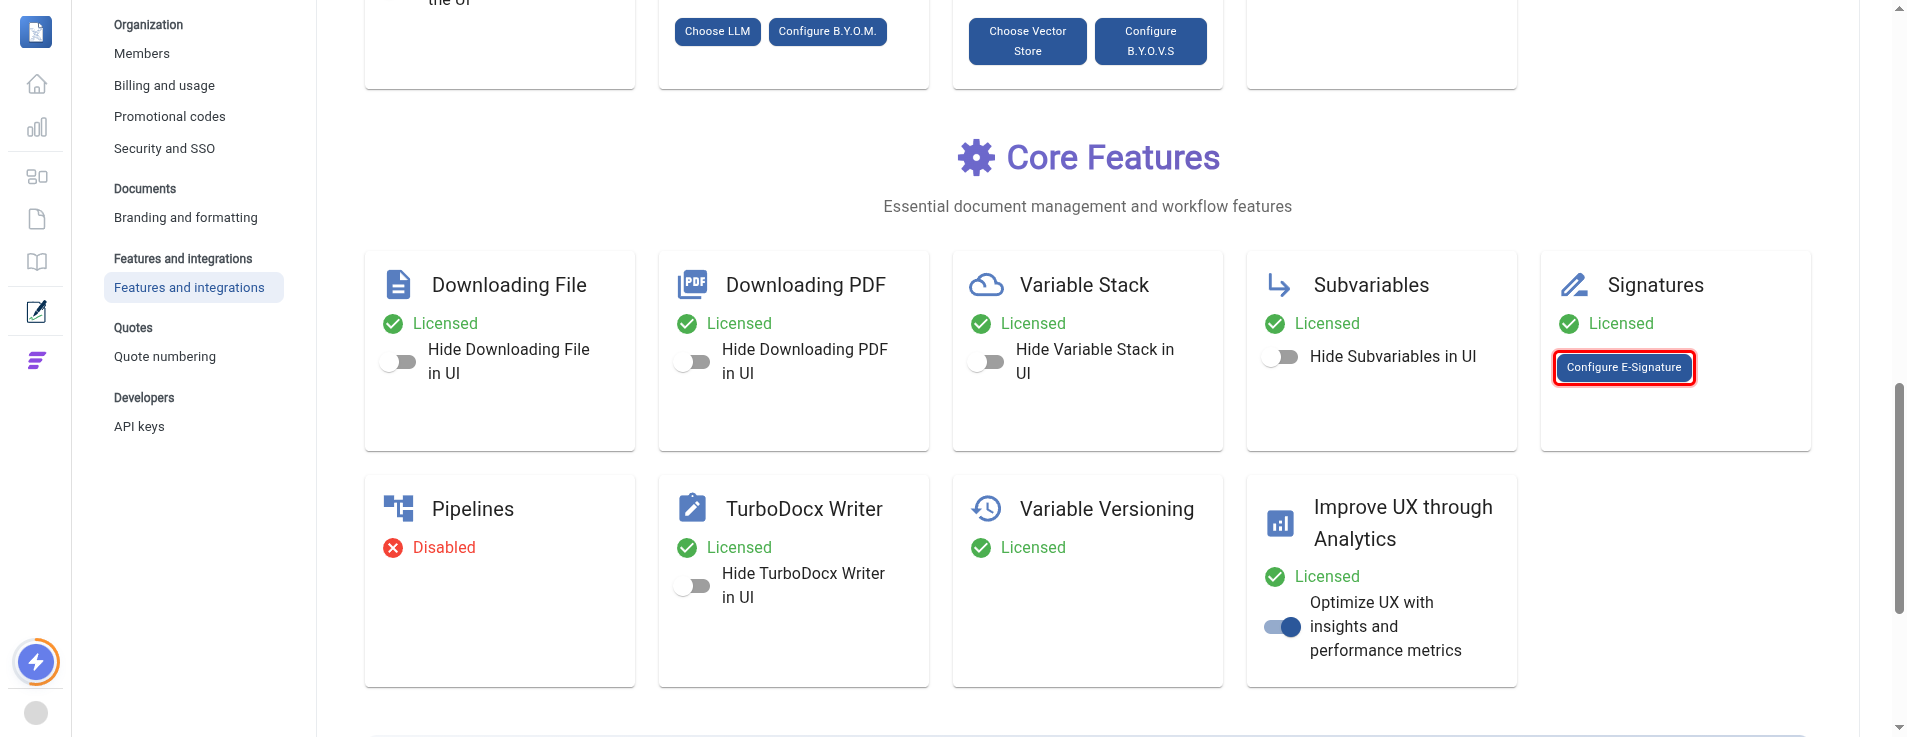Toggle Hide Variable Stack in UI
The width and height of the screenshot is (1907, 737).
point(986,362)
